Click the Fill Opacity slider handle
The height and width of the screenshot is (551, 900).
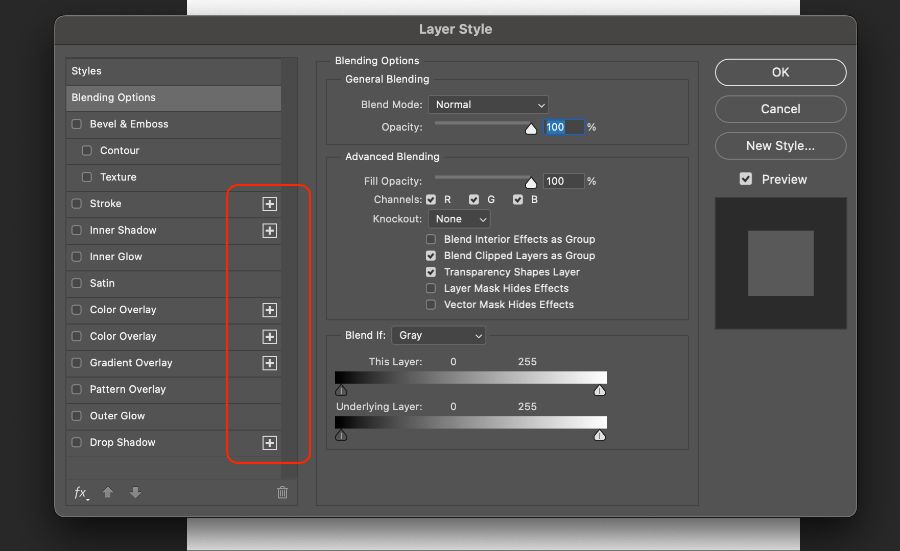531,183
